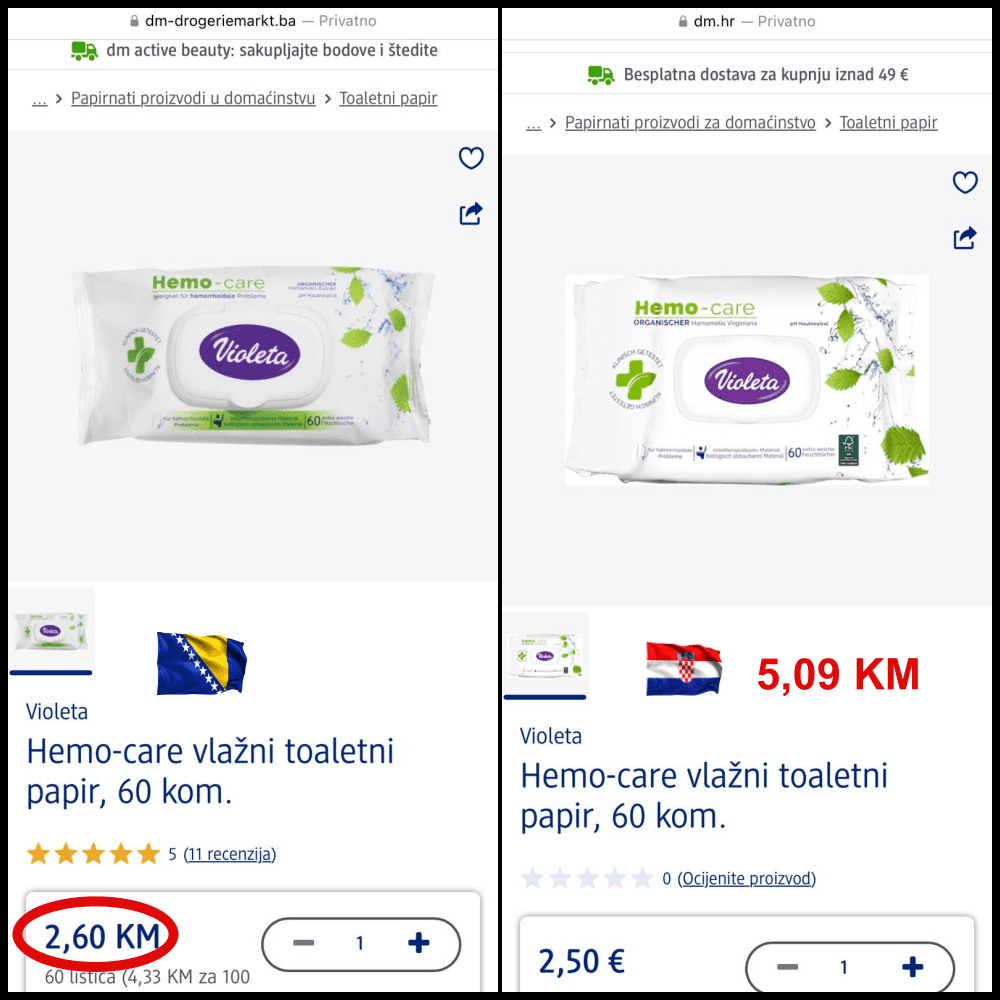Open 'Papirnati proizvodi u domaćinstvu' breadcrumb

click(193, 98)
